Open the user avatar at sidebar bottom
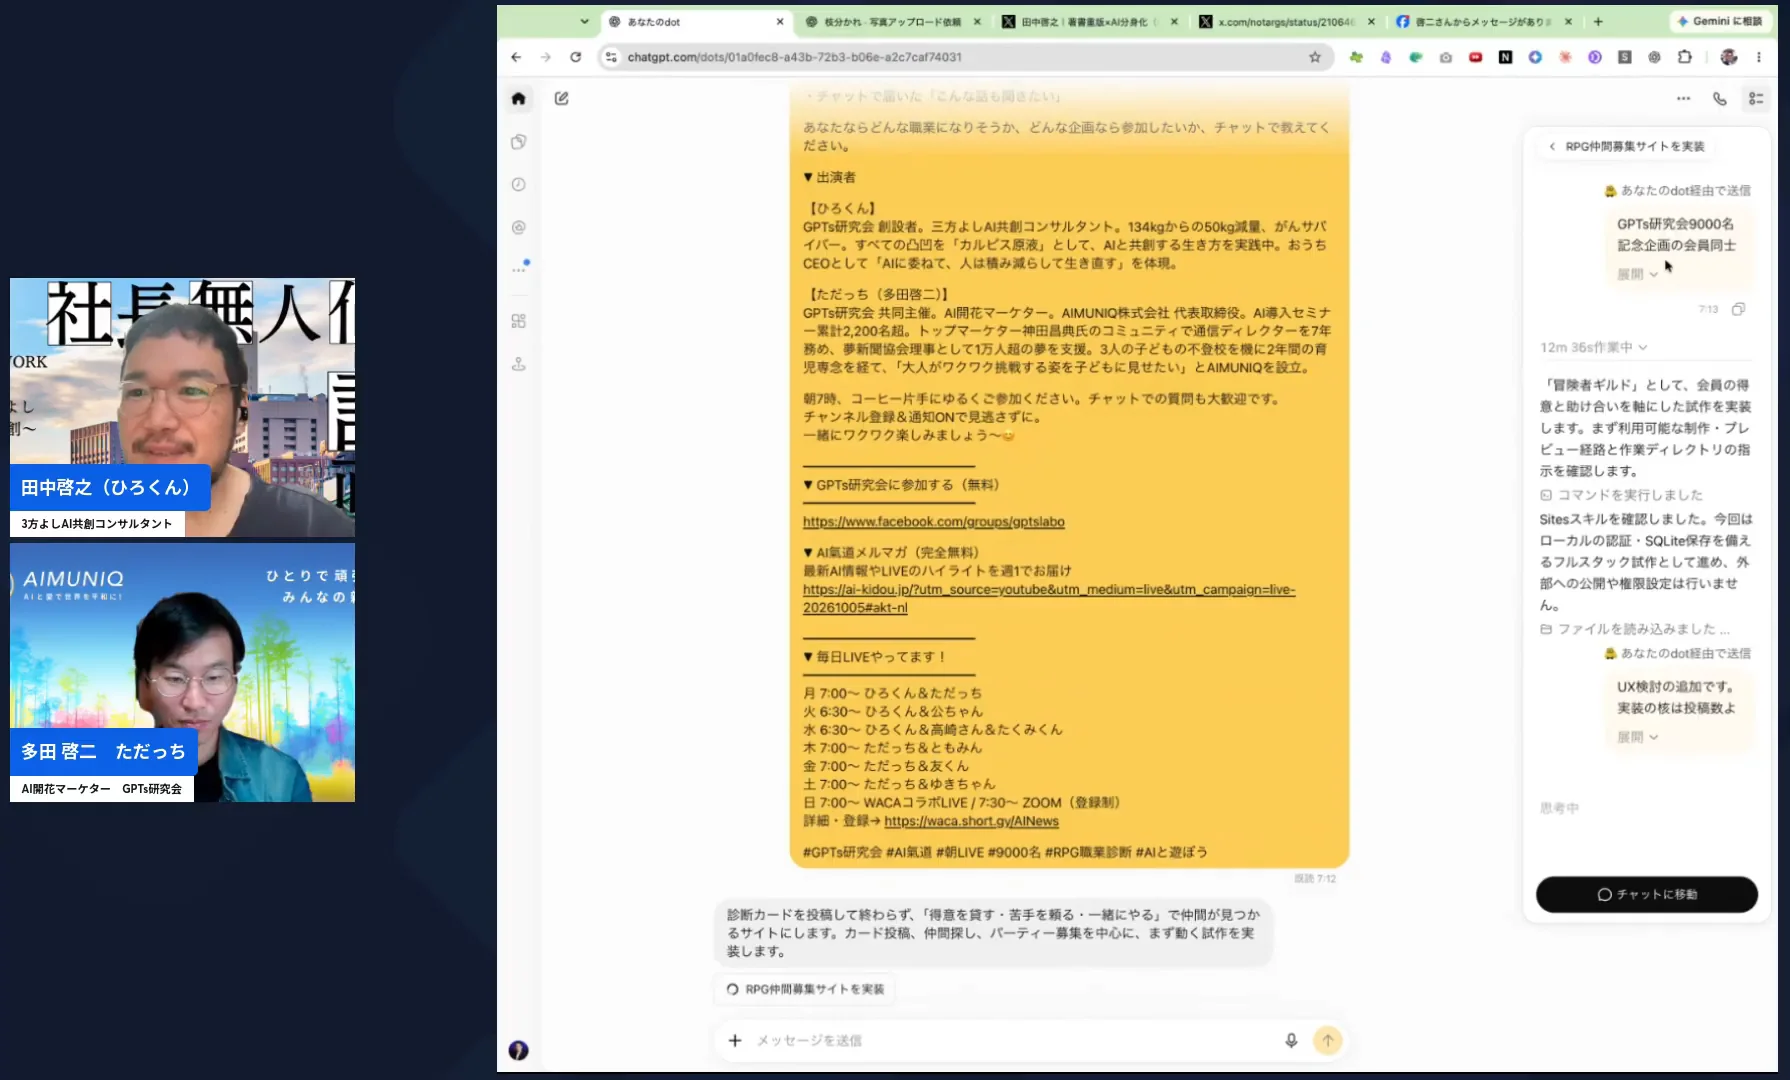 [518, 1050]
